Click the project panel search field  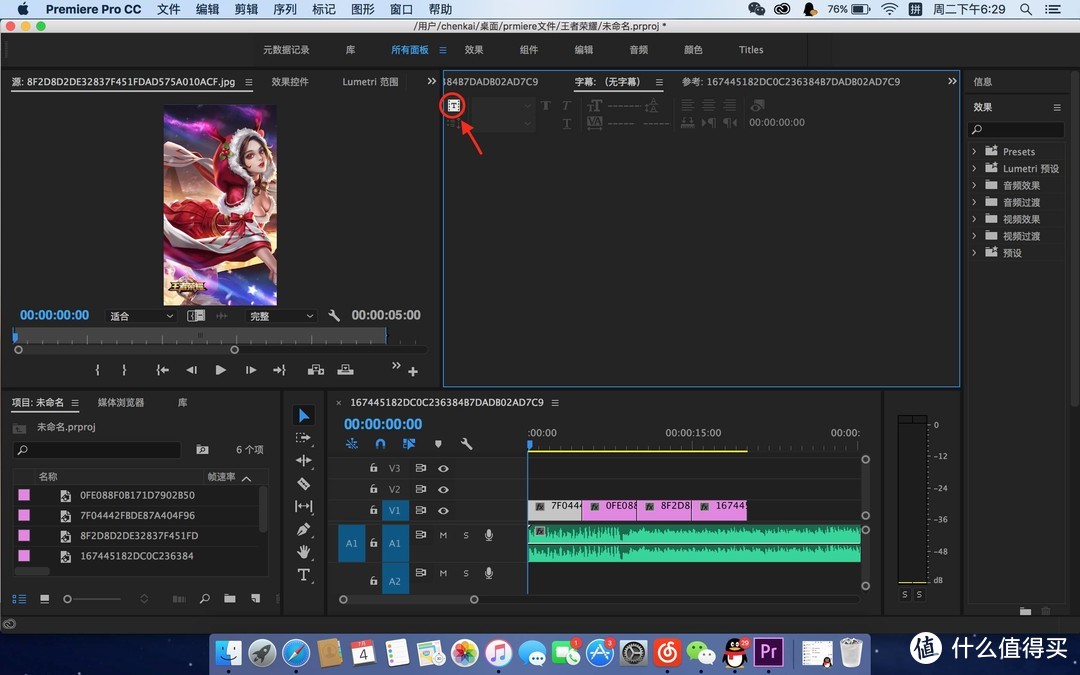click(97, 451)
